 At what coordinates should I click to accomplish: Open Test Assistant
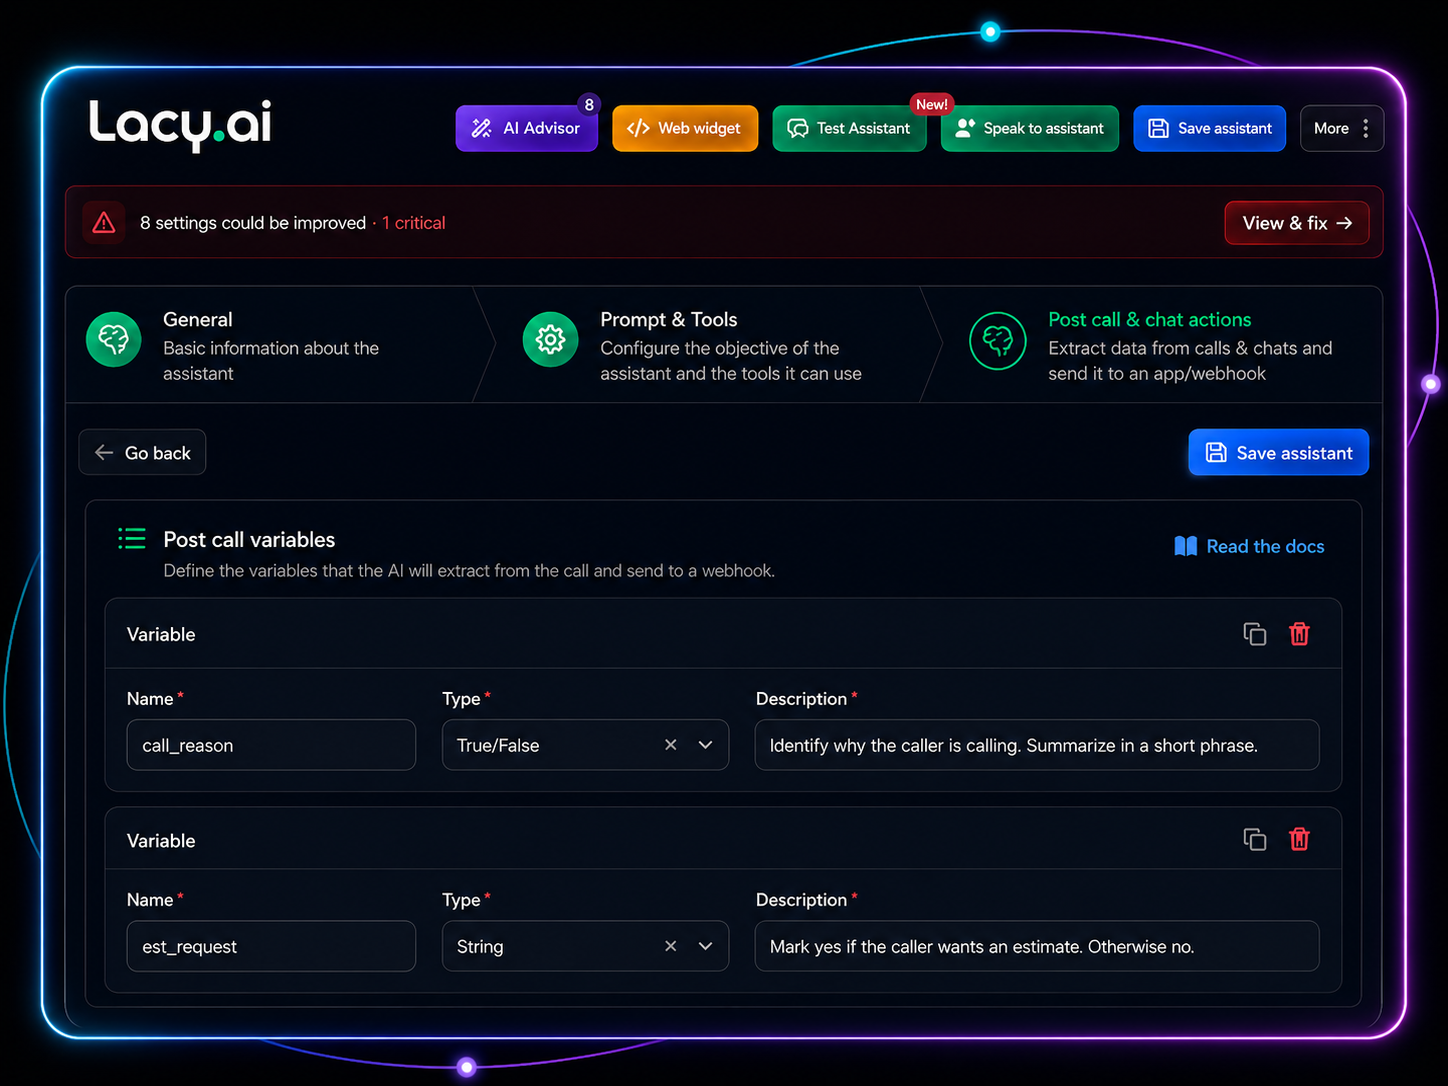click(849, 128)
